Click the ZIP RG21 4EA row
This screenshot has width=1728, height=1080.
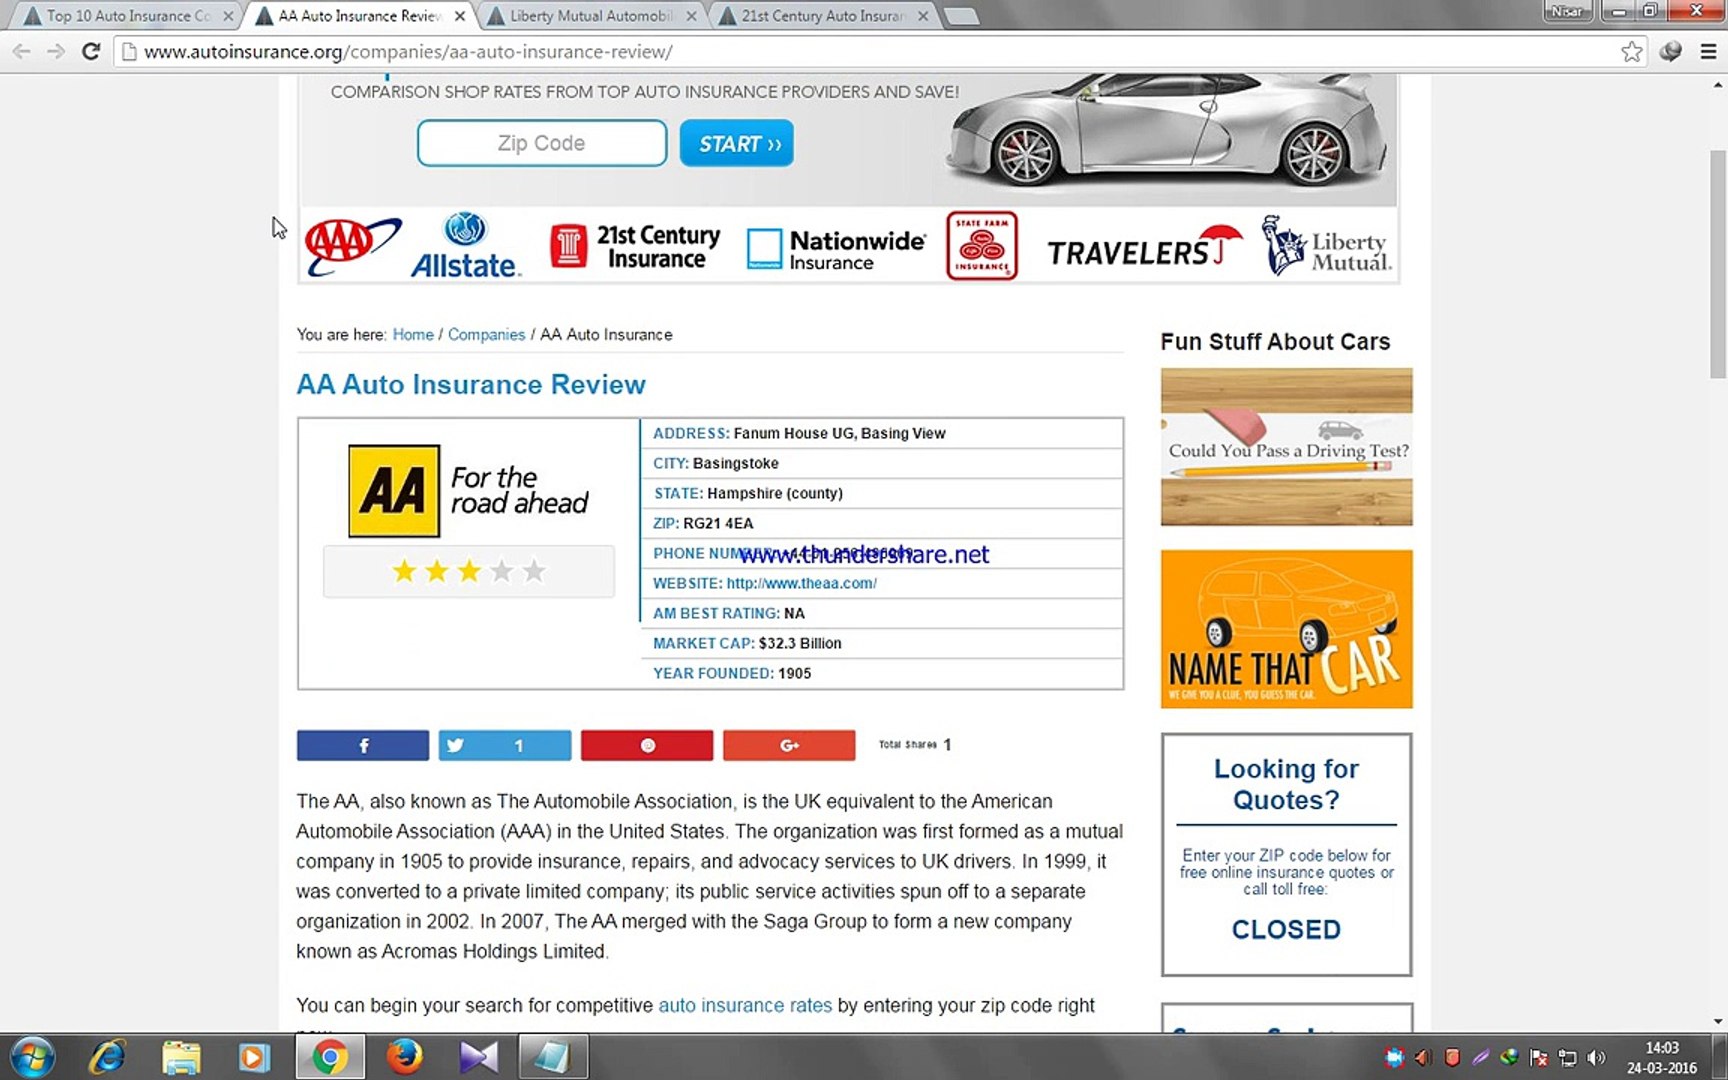(882, 523)
